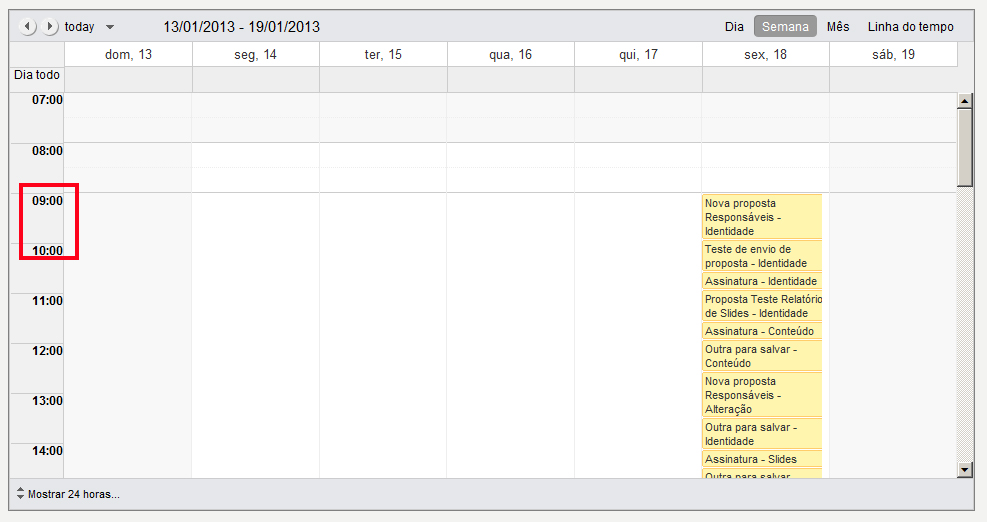Open event Proposta Teste Relatório de Slides
Image resolution: width=987 pixels, height=522 pixels.
click(761, 306)
